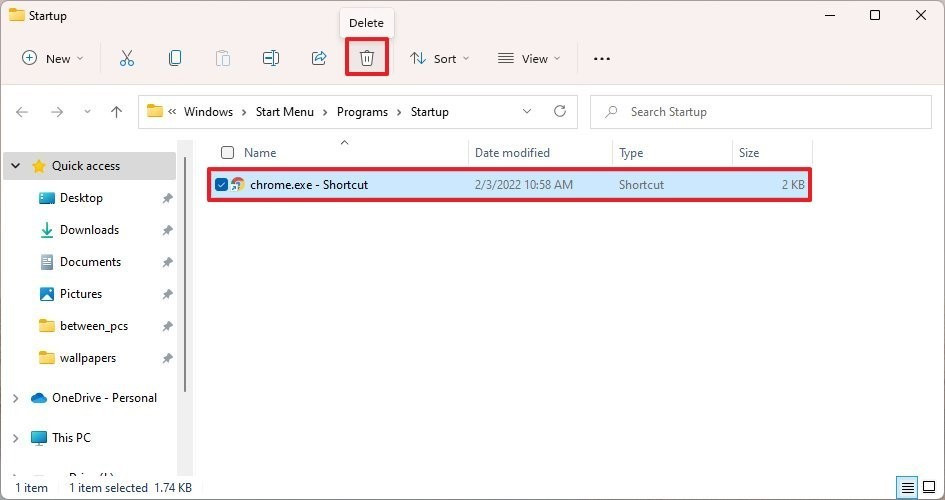This screenshot has height=500, width=945.
Task: Click Start Menu breadcrumb segment
Action: point(284,112)
